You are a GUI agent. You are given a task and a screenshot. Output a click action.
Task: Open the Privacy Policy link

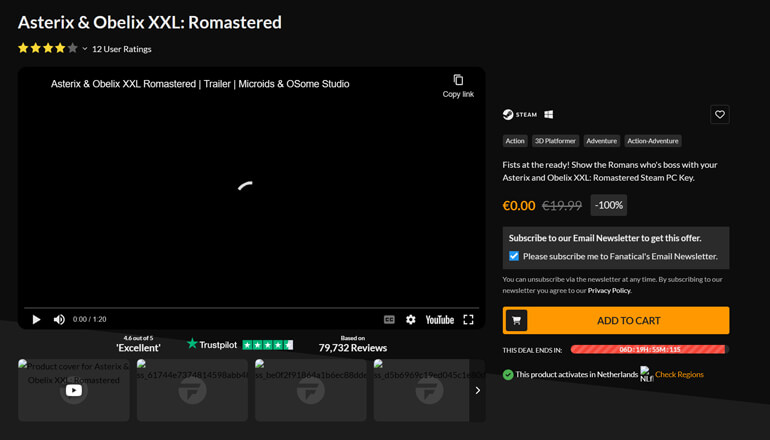609,290
